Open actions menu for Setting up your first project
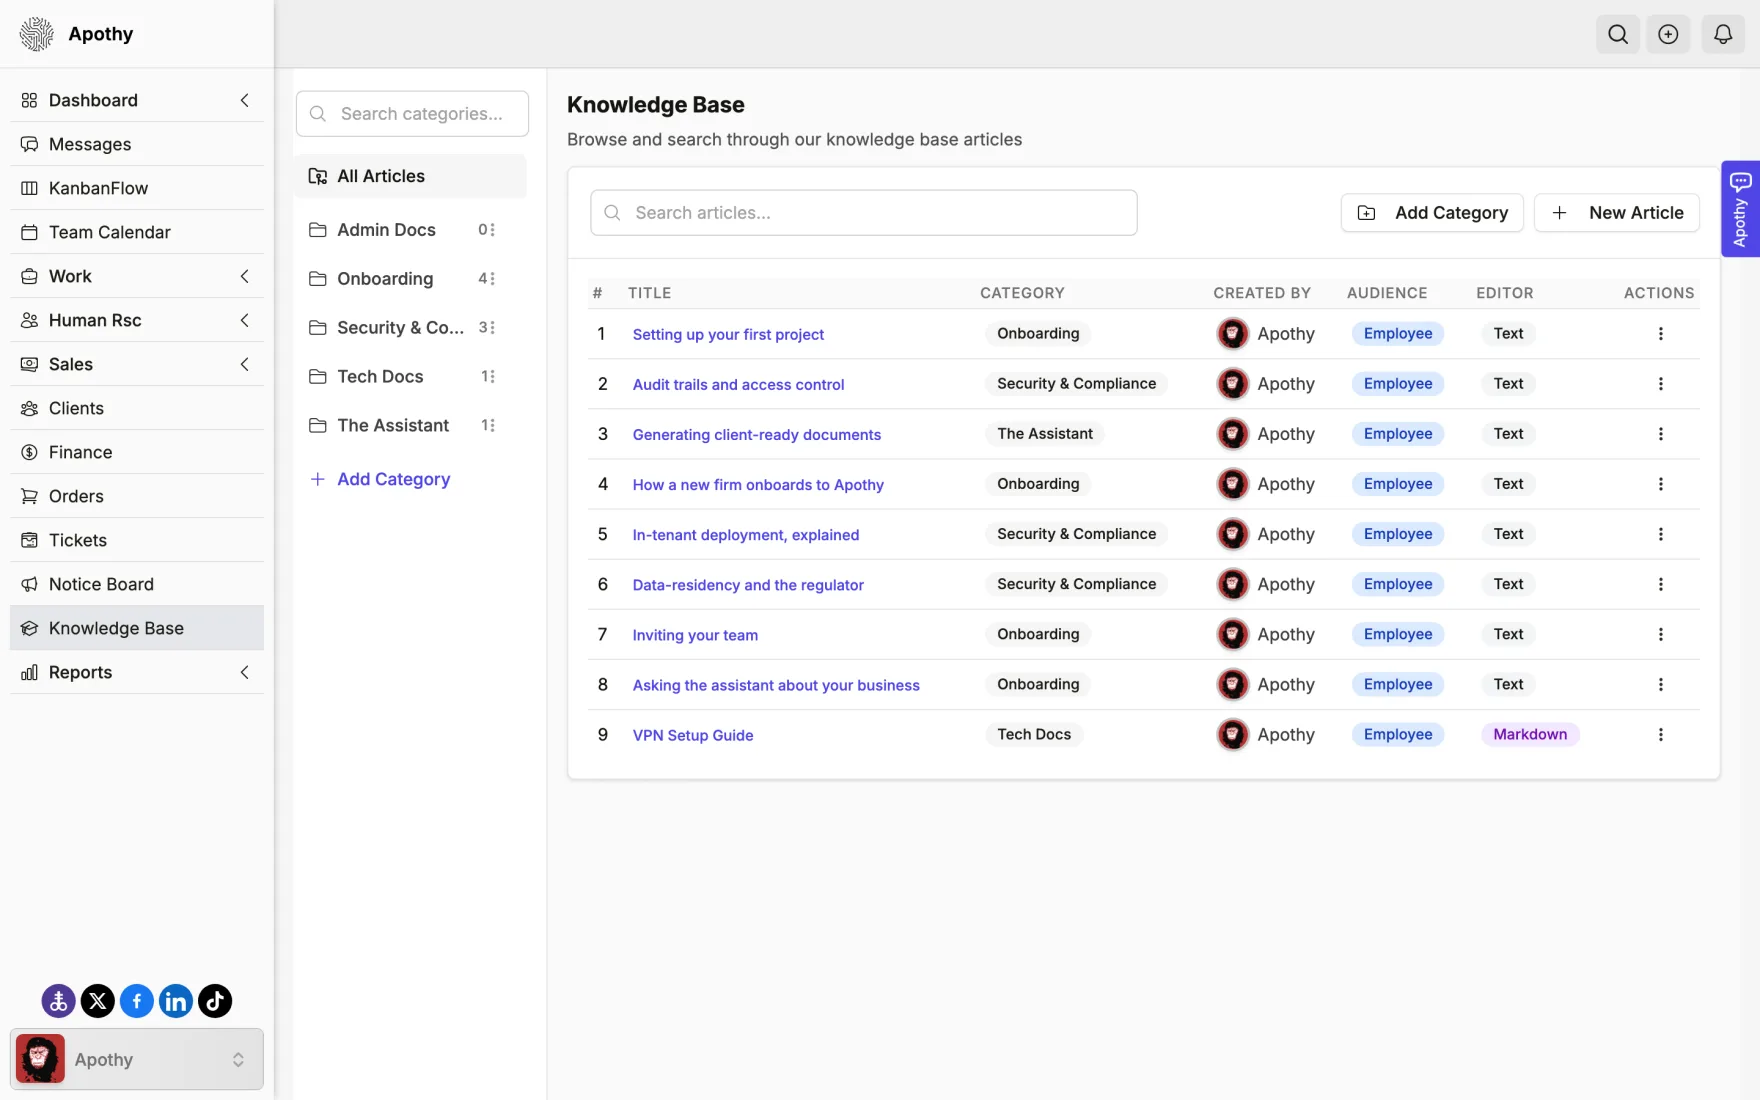This screenshot has width=1760, height=1100. pos(1660,334)
